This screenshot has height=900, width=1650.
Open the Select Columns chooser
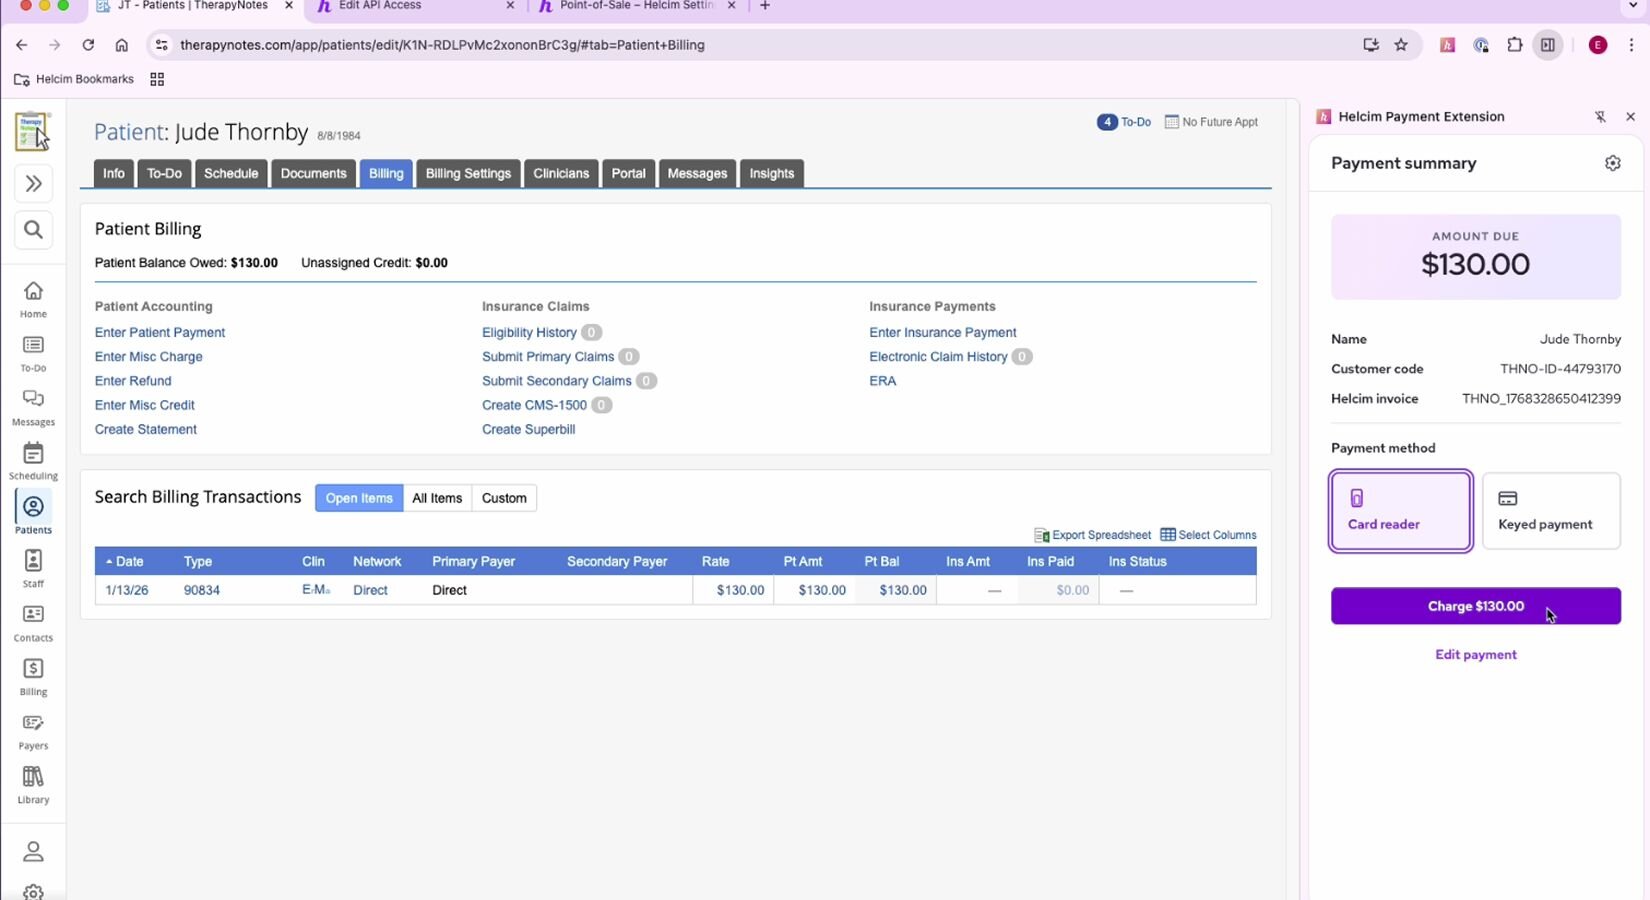[x=1208, y=535]
